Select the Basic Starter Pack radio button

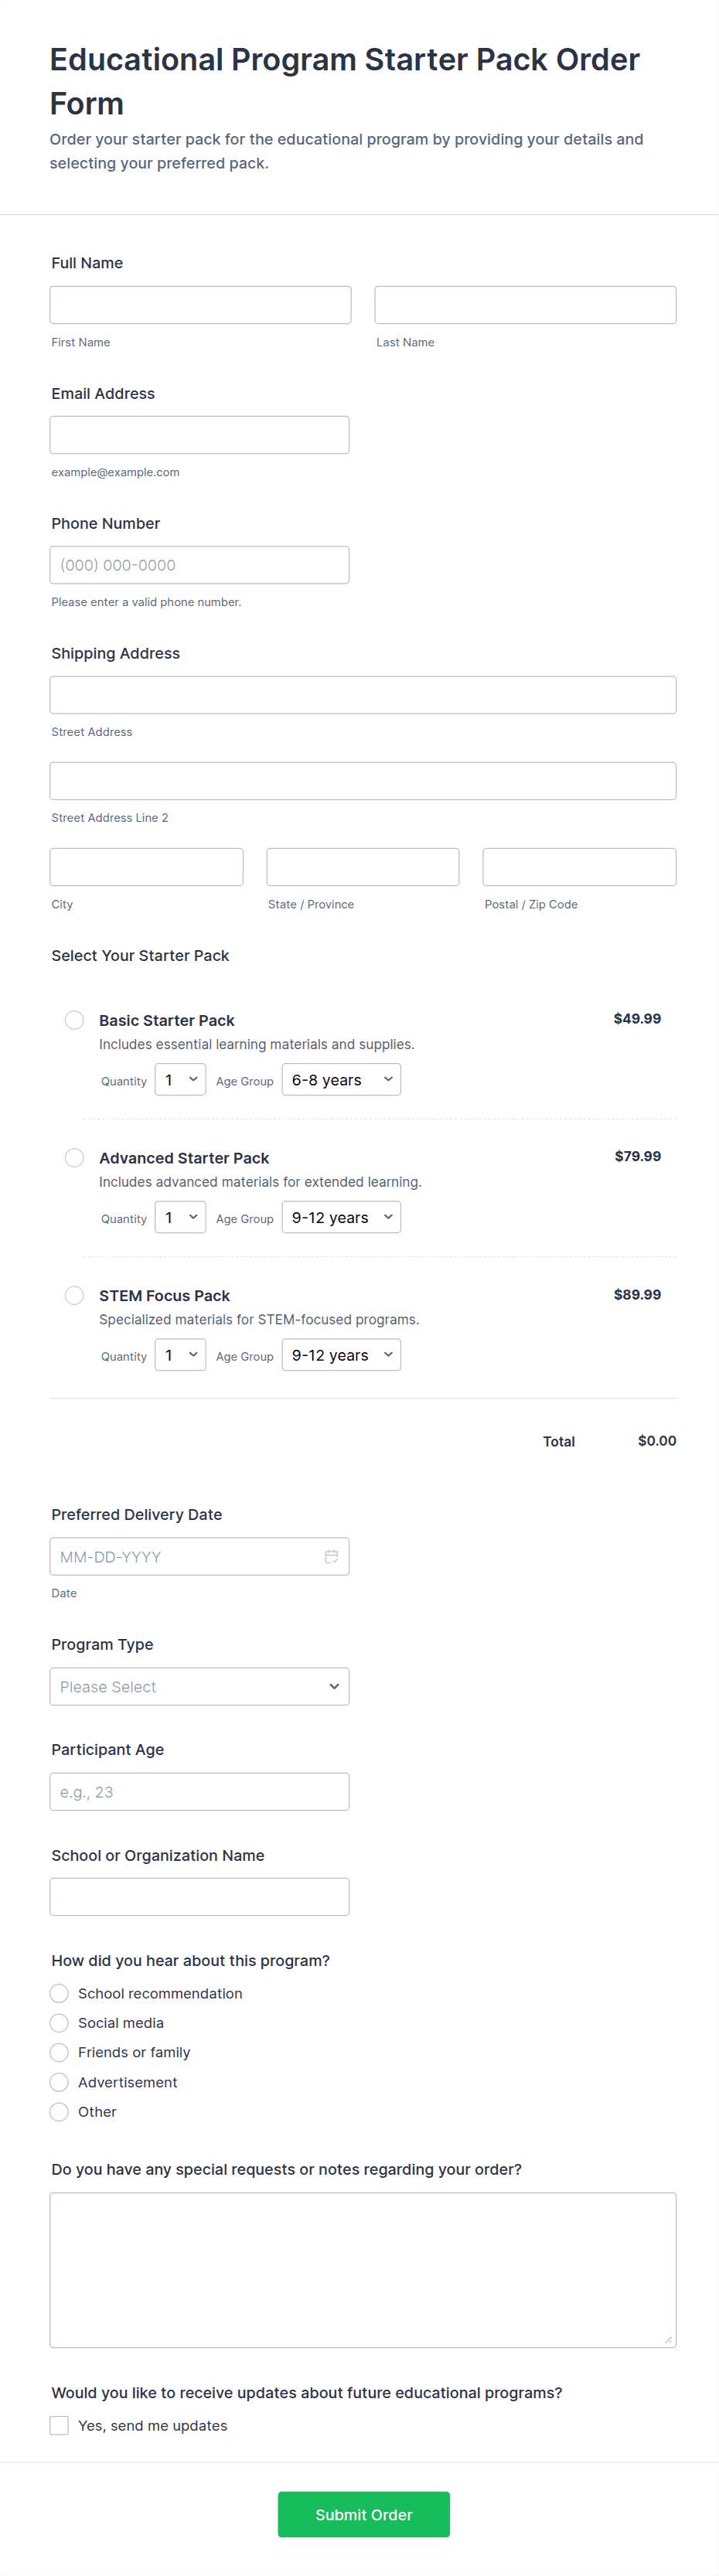point(74,1020)
